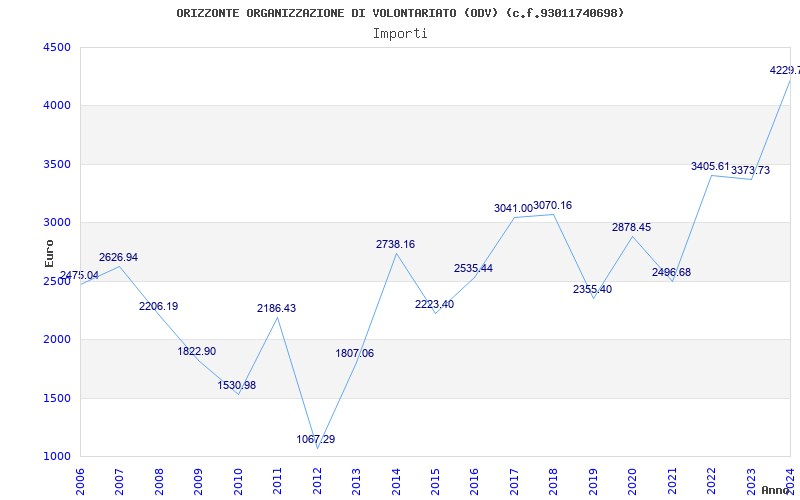Image resolution: width=800 pixels, height=500 pixels.
Task: Click x-axis year 2009
Action: click(198, 482)
